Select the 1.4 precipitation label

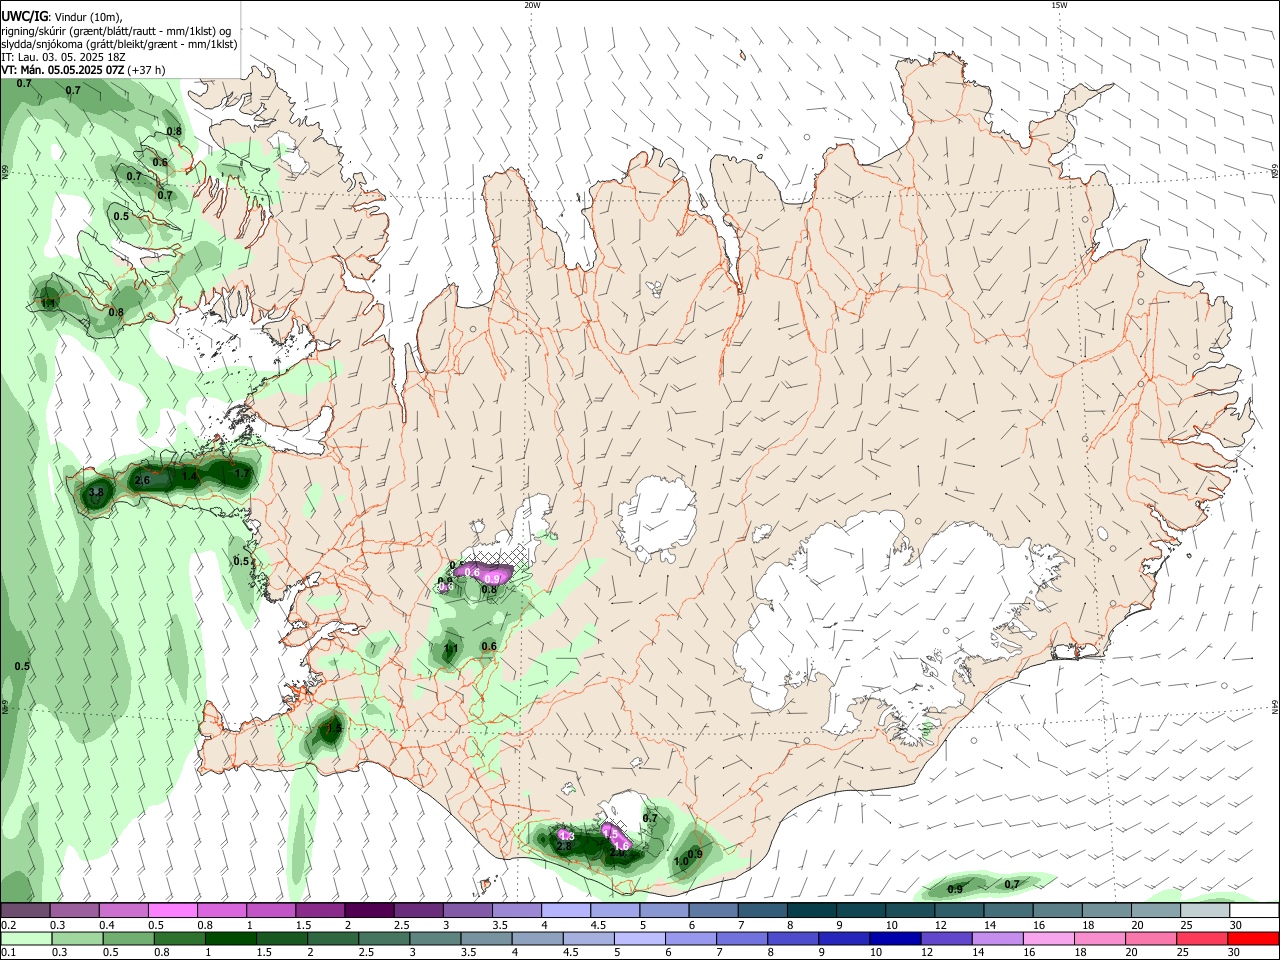click(190, 476)
